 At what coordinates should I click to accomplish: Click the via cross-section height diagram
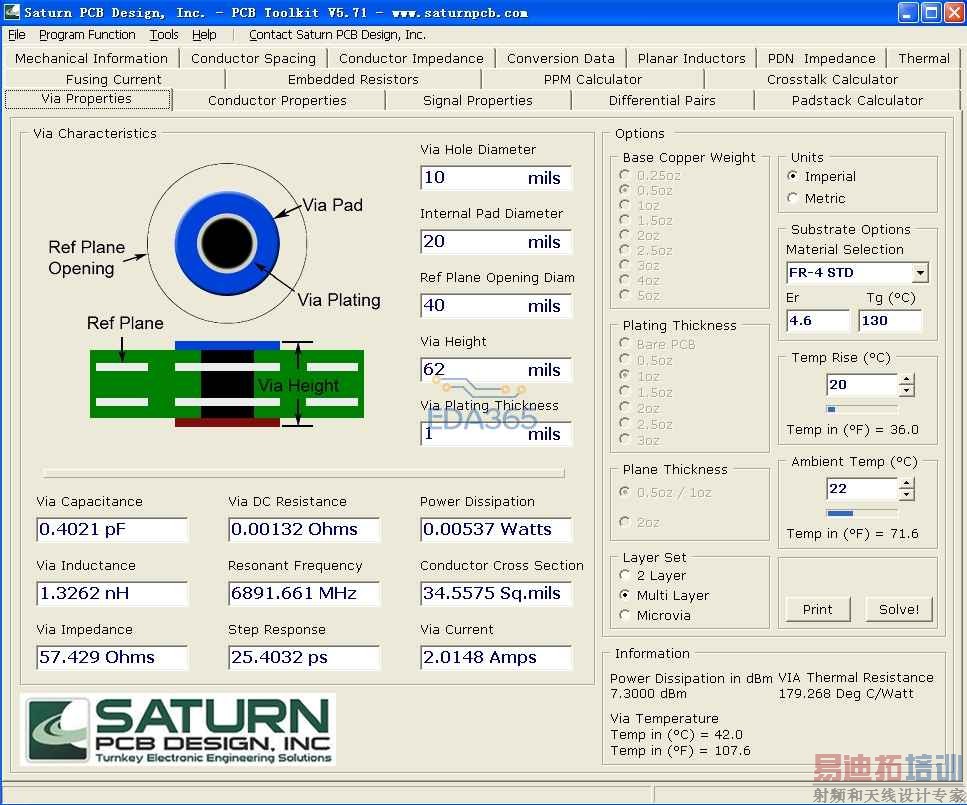(x=227, y=384)
